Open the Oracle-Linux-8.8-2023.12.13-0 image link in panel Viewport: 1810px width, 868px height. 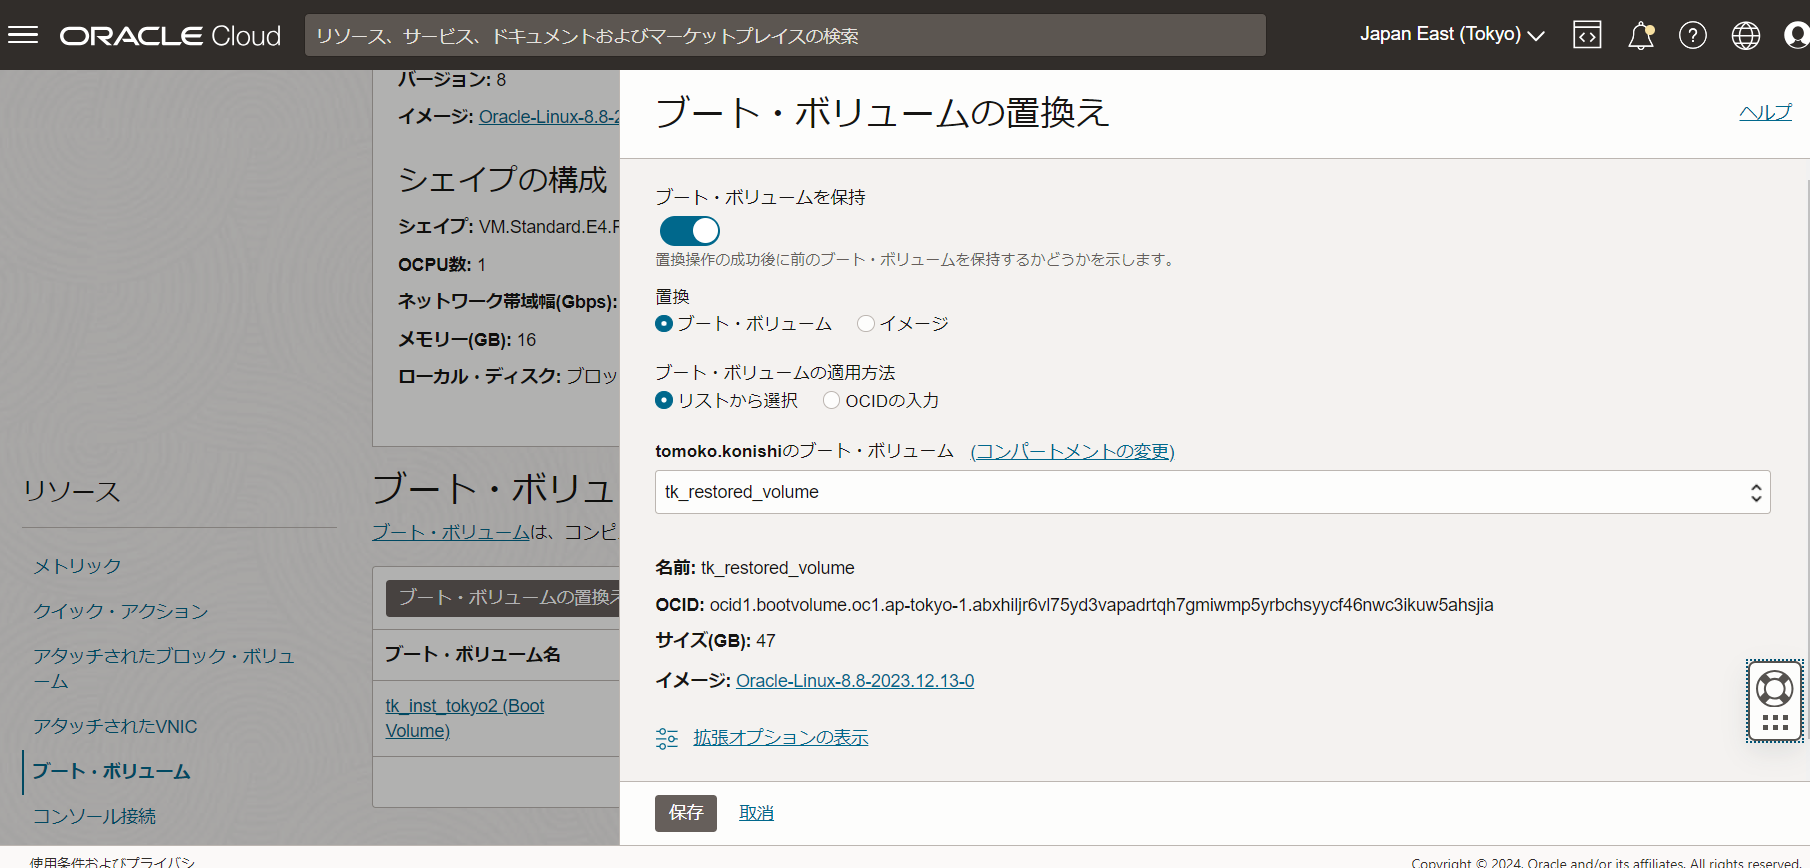click(855, 681)
